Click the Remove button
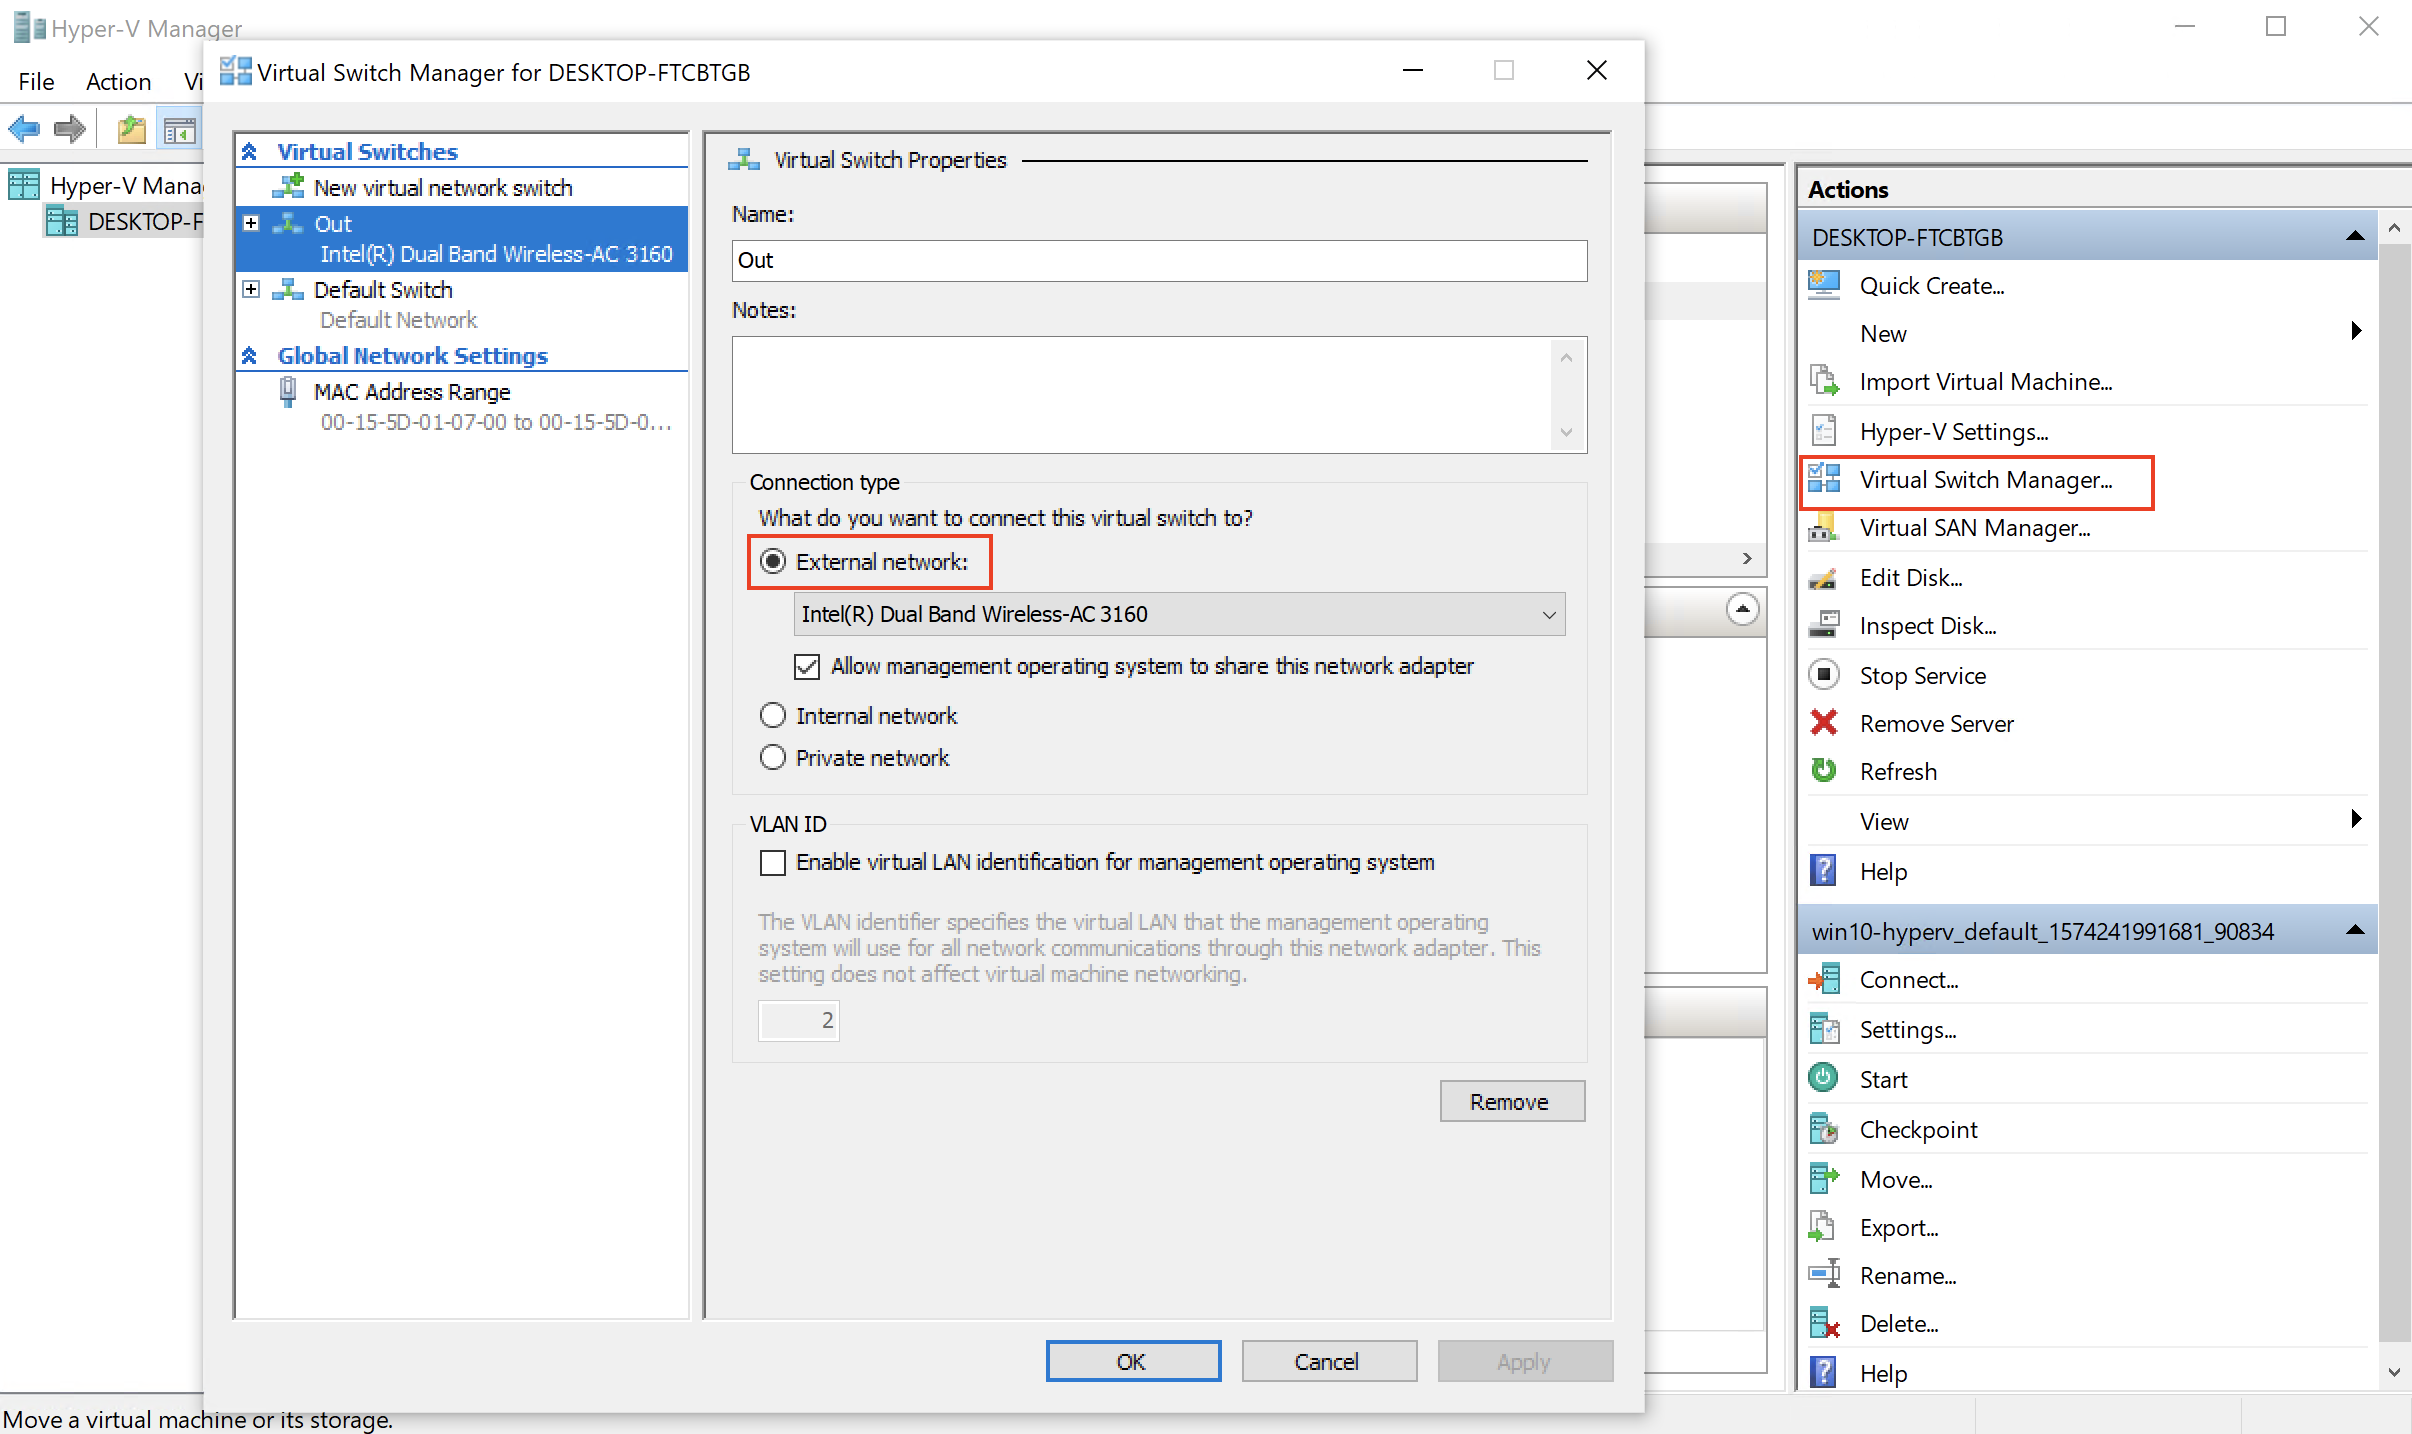The width and height of the screenshot is (2412, 1434). (x=1511, y=1102)
